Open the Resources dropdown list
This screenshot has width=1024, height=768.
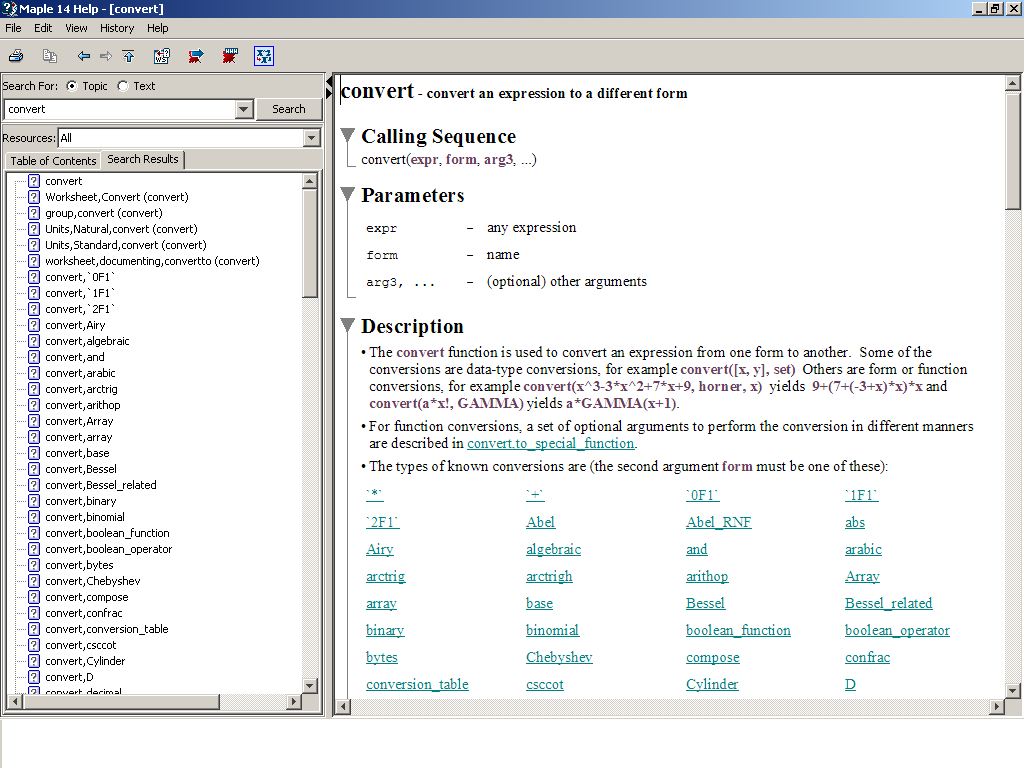[312, 138]
